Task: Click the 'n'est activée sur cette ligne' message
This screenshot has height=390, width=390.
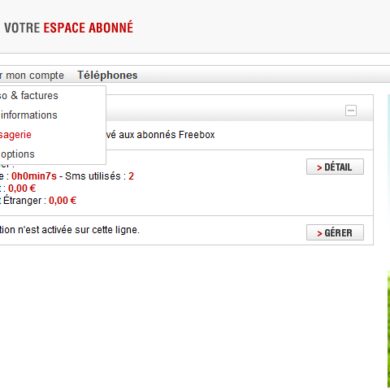Action: pyautogui.click(x=69, y=230)
